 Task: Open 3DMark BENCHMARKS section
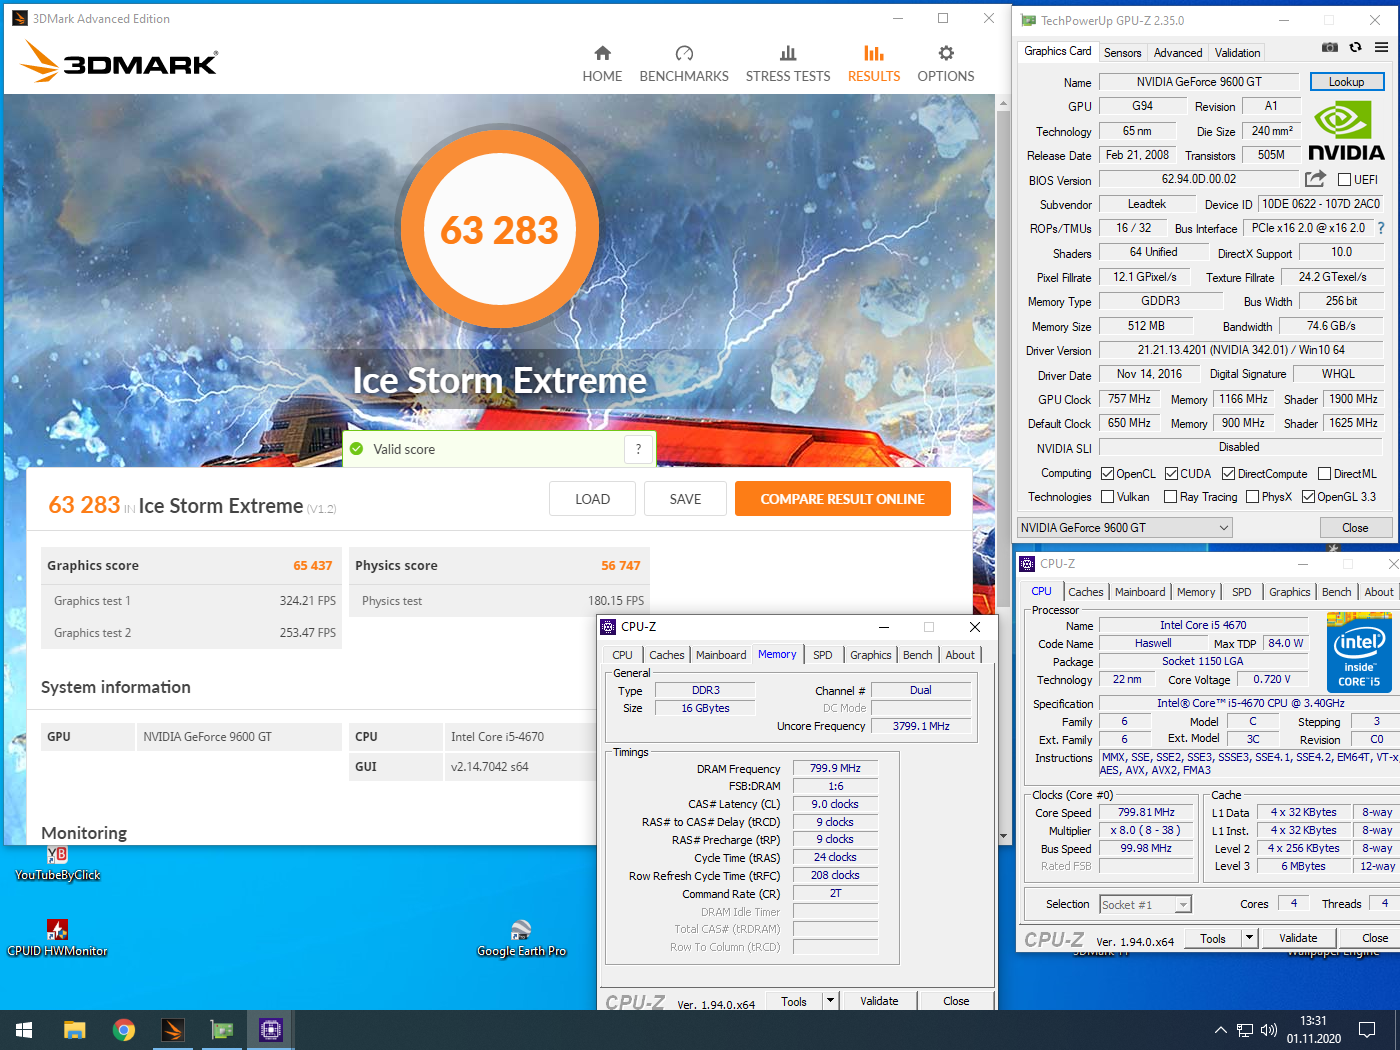tap(684, 64)
